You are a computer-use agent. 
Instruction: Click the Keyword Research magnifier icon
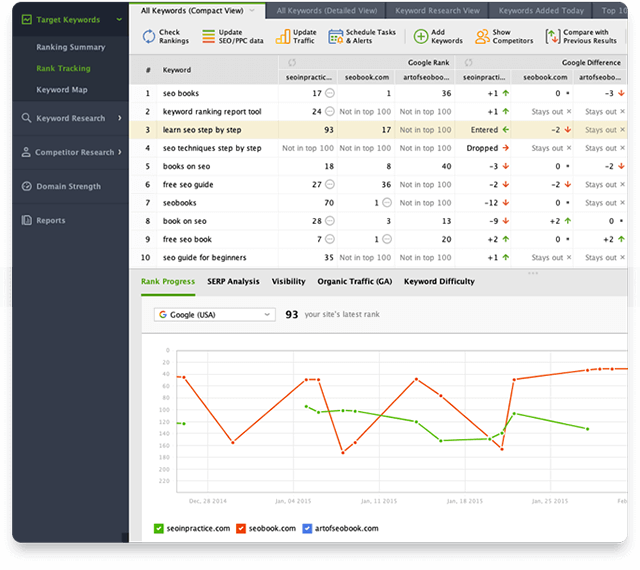[x=26, y=118]
